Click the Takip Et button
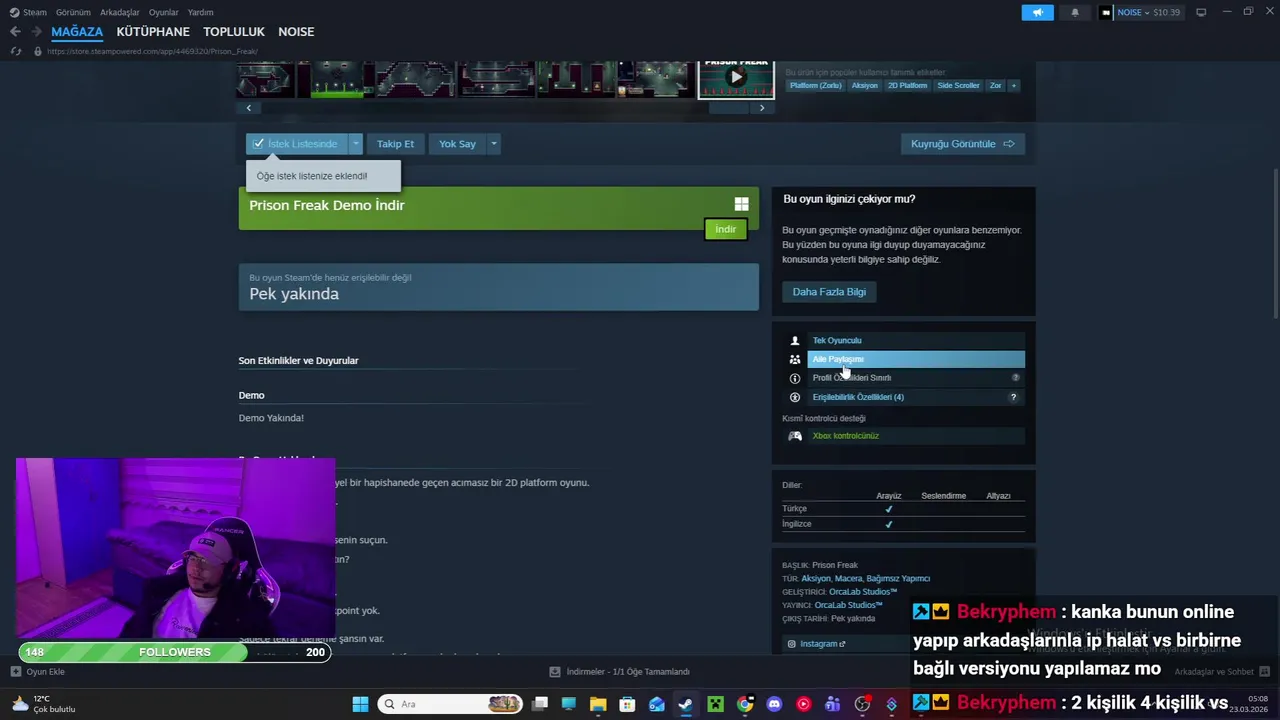This screenshot has height=720, width=1280. [395, 144]
